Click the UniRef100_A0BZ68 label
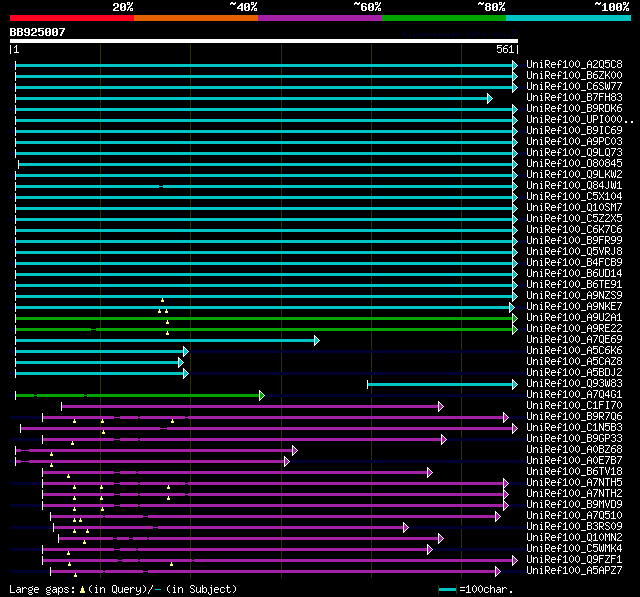The height and width of the screenshot is (597, 640). point(574,450)
